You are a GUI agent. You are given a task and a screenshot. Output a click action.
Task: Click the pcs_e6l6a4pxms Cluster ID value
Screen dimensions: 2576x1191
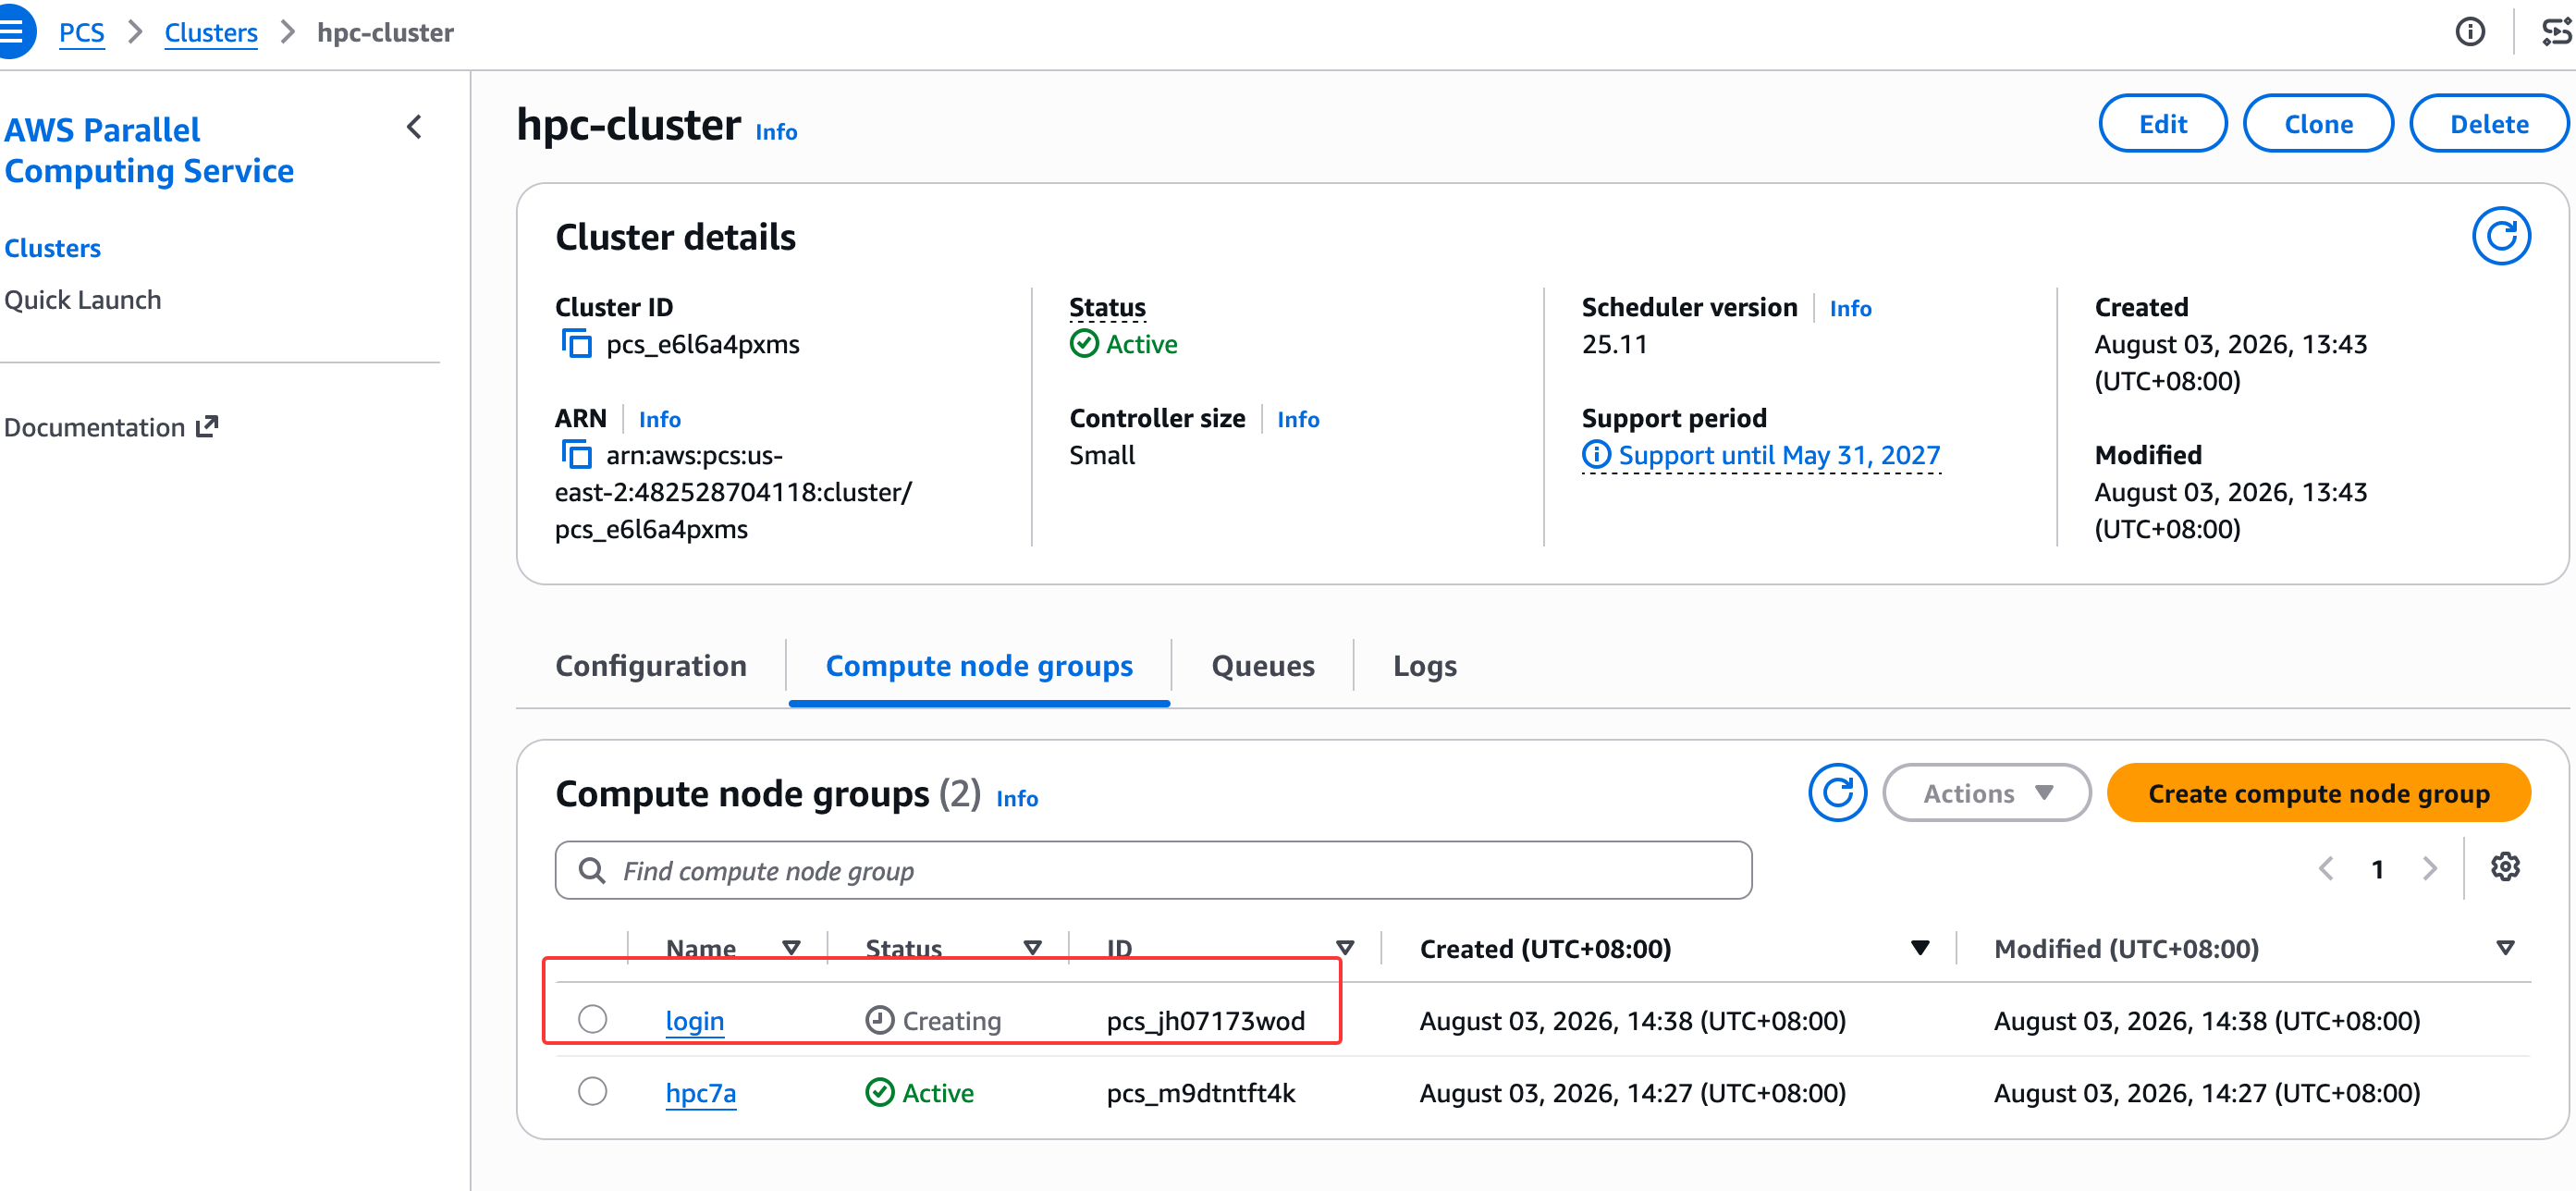702,343
